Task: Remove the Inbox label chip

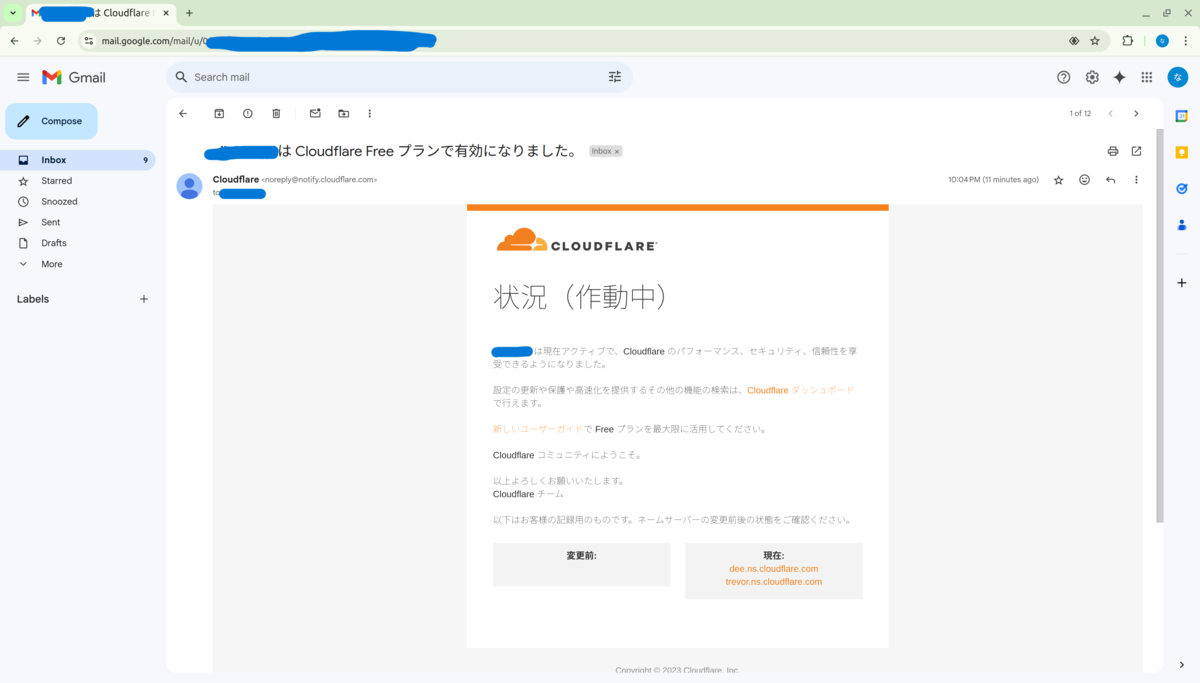Action: 617,152
